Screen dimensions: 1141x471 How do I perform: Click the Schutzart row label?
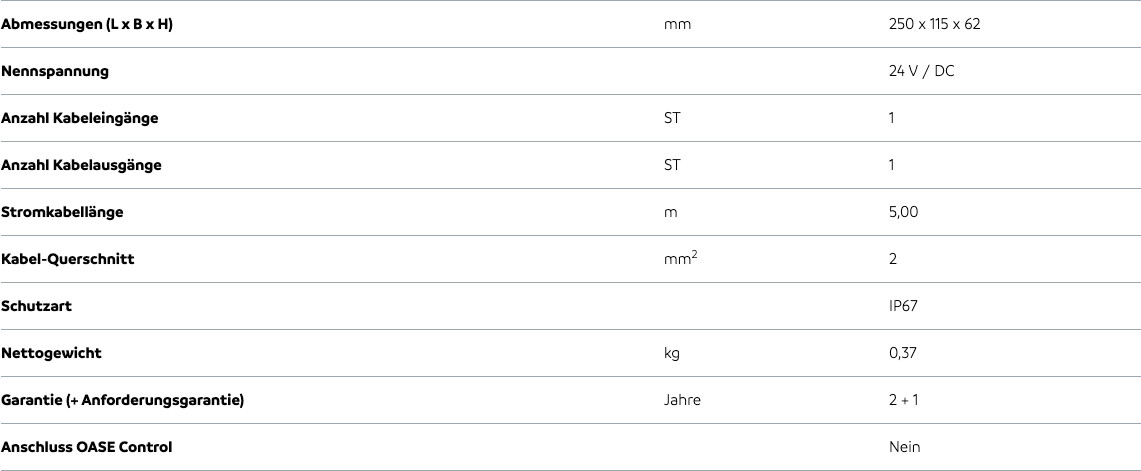37,306
